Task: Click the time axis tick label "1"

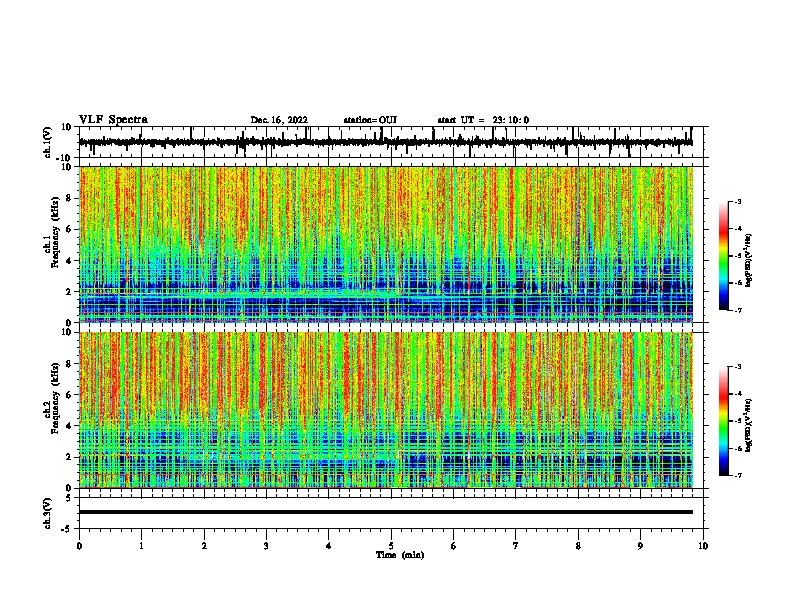Action: pos(141,546)
